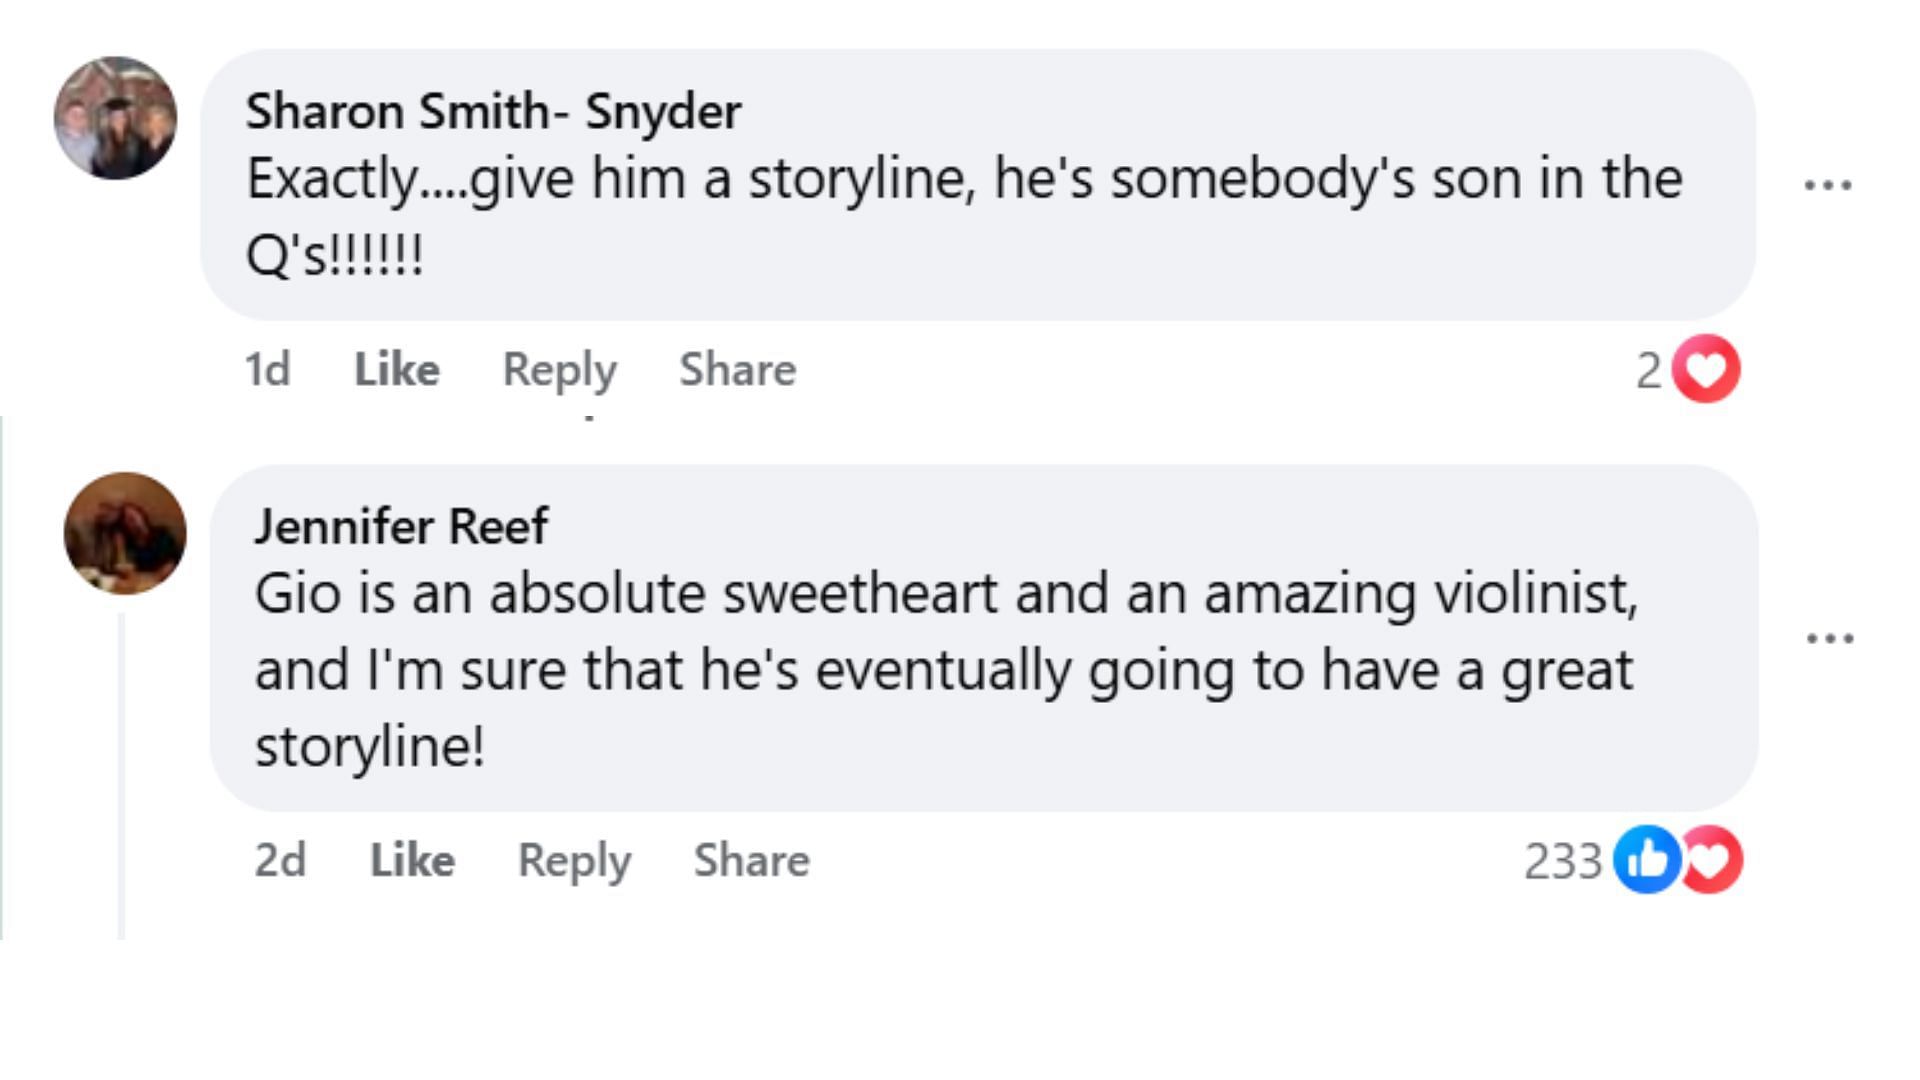Click the 1d timestamp on Sharon's comment

pyautogui.click(x=267, y=369)
